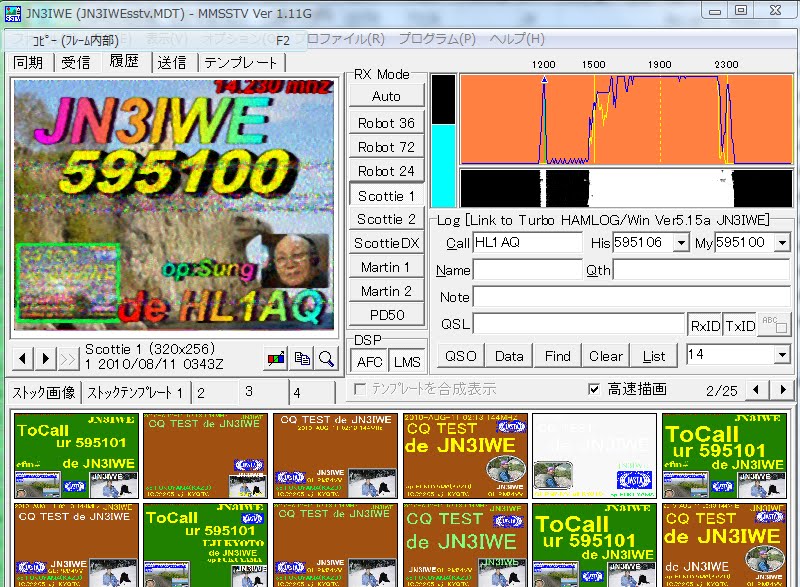800x587 pixels.
Task: Open the log List button
Action: pyautogui.click(x=654, y=355)
